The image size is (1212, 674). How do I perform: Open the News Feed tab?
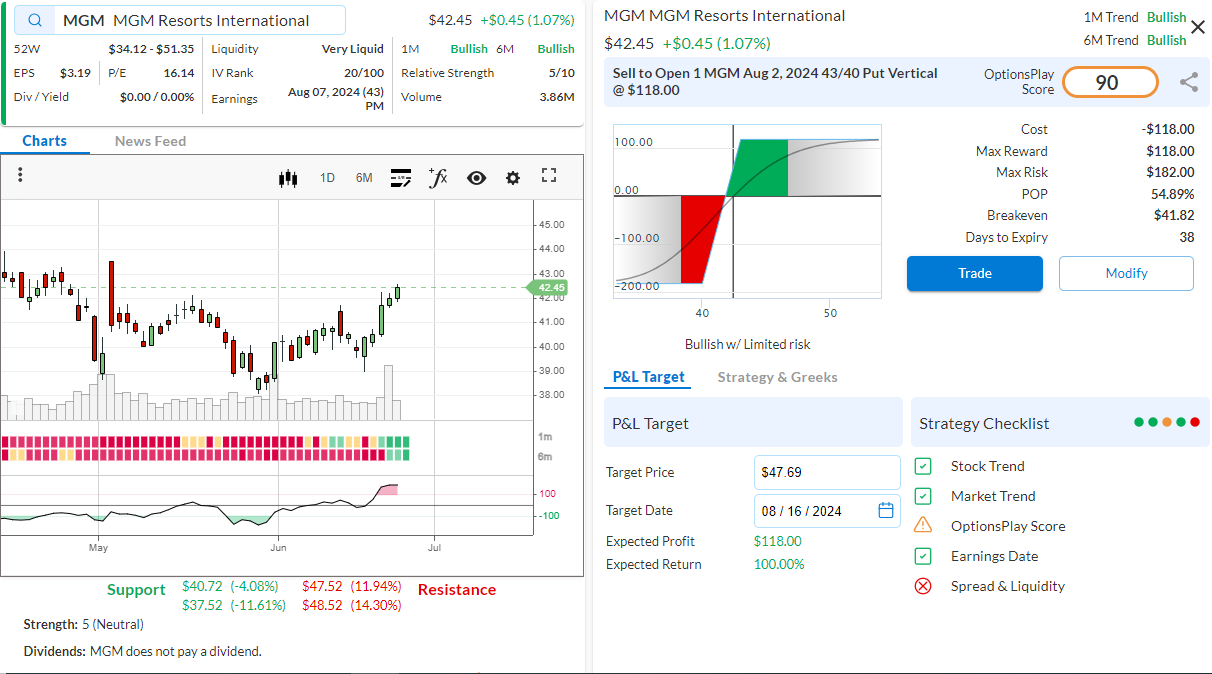pyautogui.click(x=150, y=141)
